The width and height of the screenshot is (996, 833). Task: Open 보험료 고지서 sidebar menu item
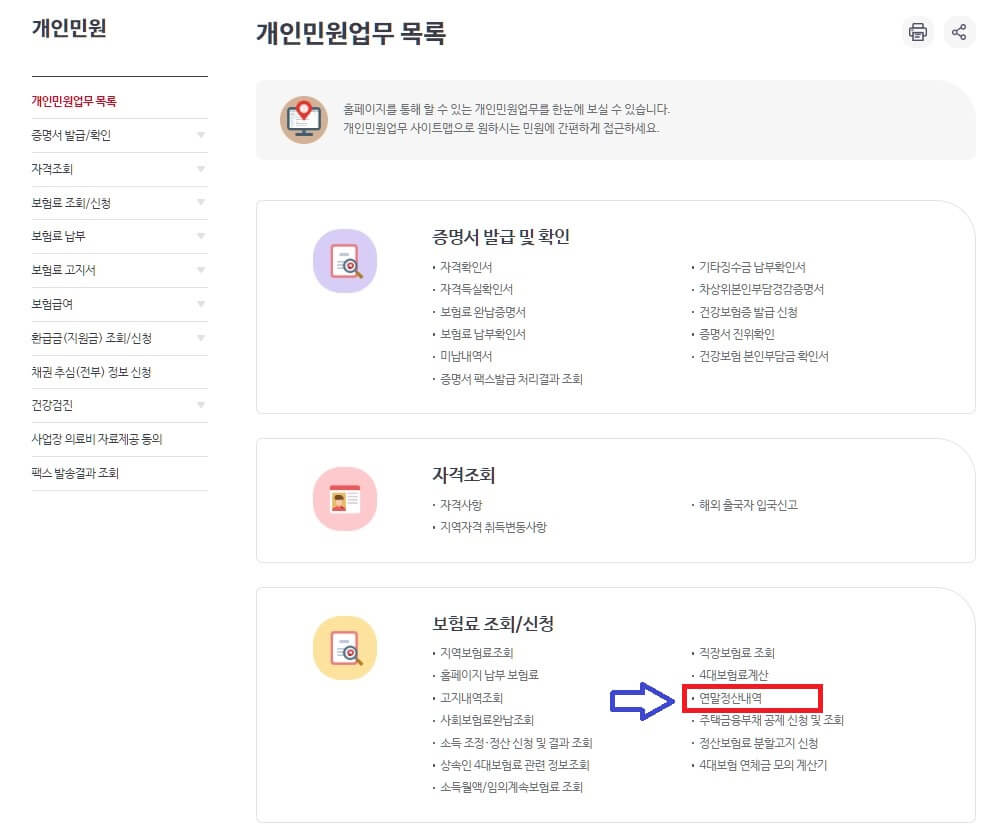click(64, 270)
